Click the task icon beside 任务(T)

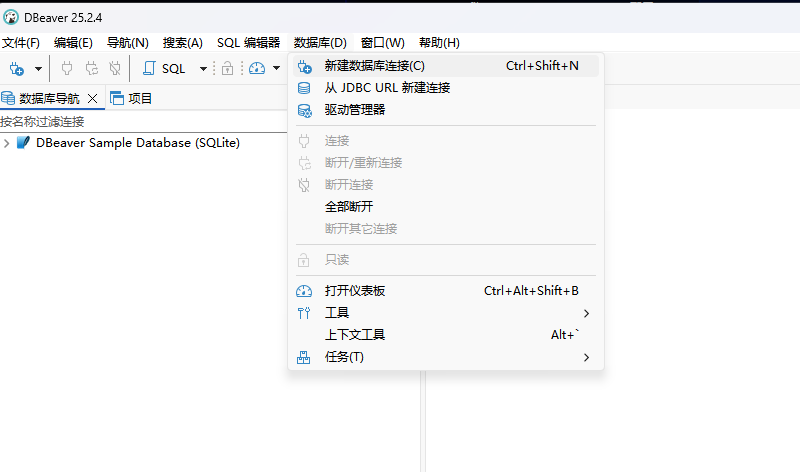304,357
